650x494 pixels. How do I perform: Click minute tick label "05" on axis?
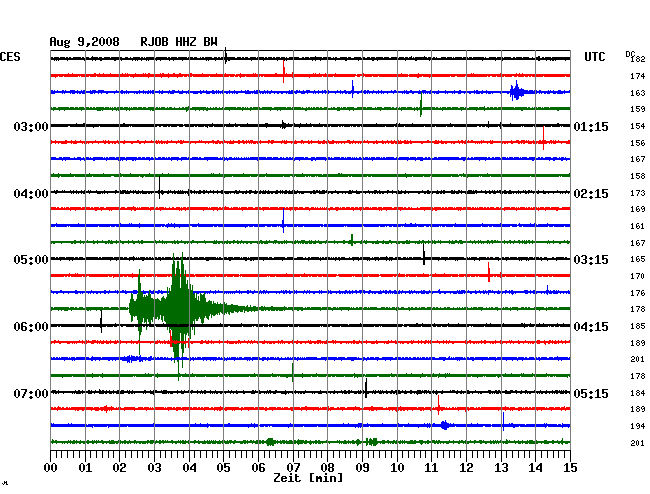click(223, 467)
